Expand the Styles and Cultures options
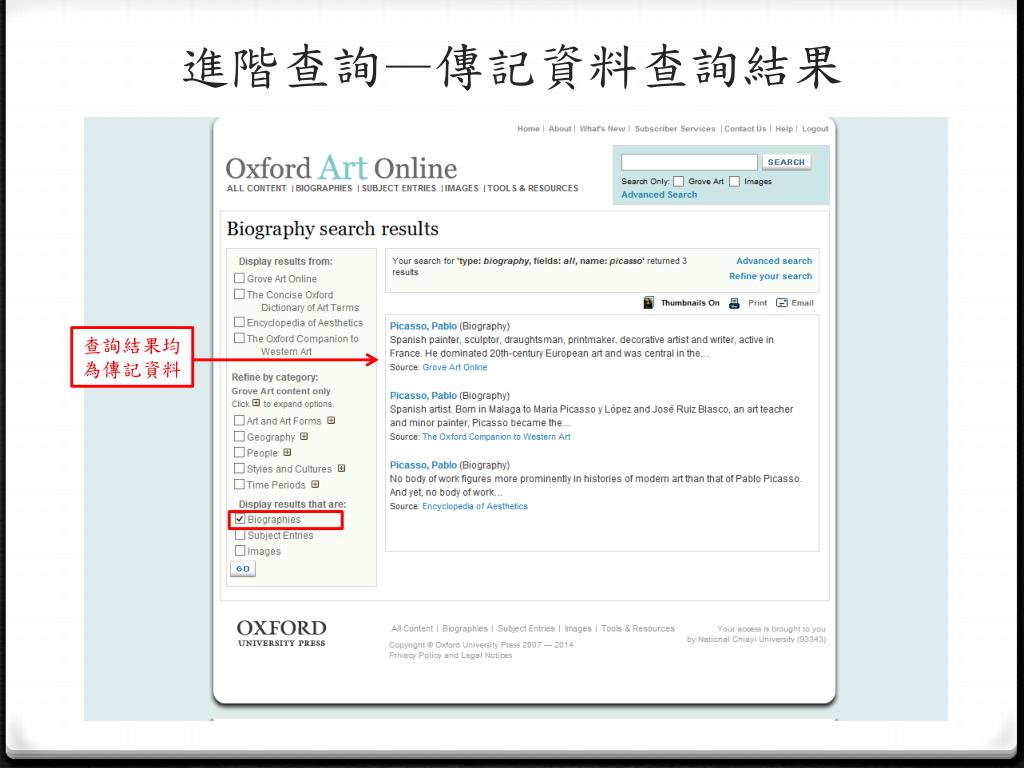This screenshot has width=1024, height=768. click(x=342, y=468)
